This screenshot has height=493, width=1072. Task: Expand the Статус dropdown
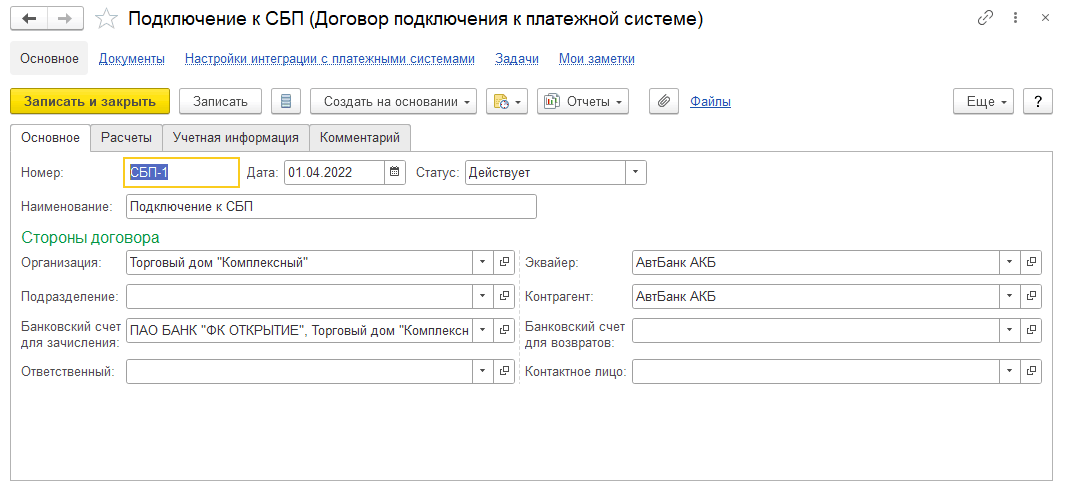tap(636, 172)
